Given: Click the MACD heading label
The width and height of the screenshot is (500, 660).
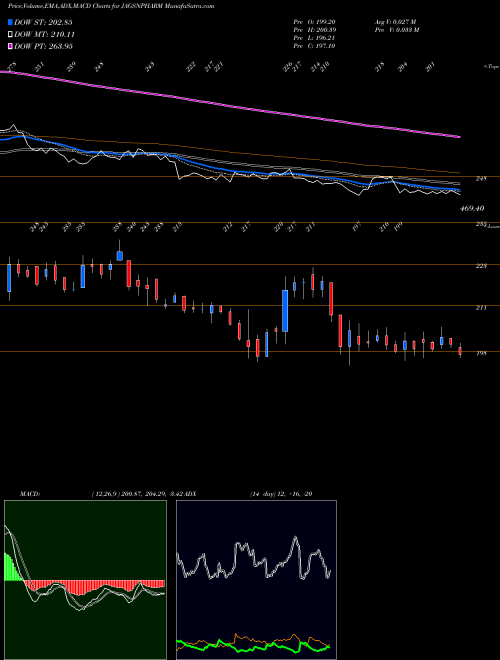Looking at the screenshot, I should [x=30, y=494].
